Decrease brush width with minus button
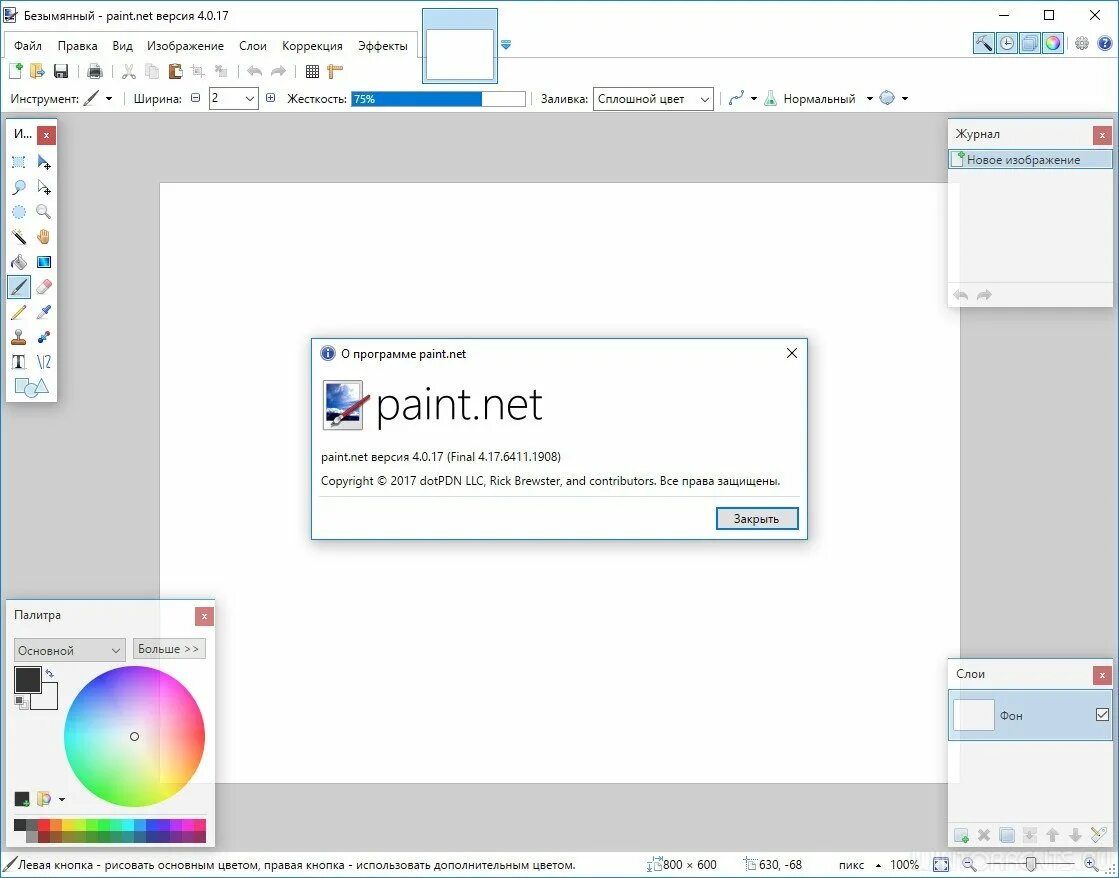This screenshot has height=878, width=1119. [x=196, y=99]
